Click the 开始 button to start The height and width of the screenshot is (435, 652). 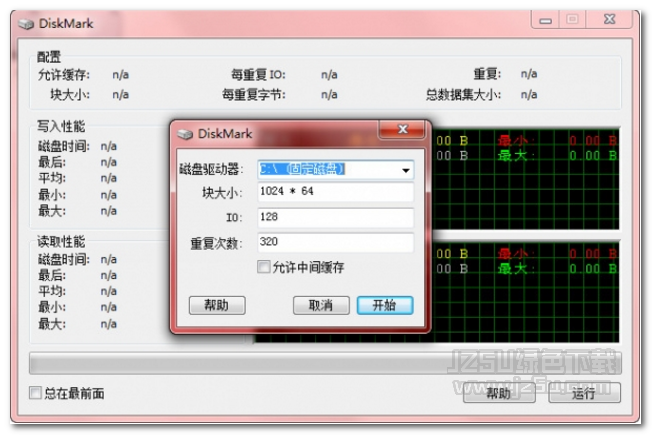(x=385, y=305)
